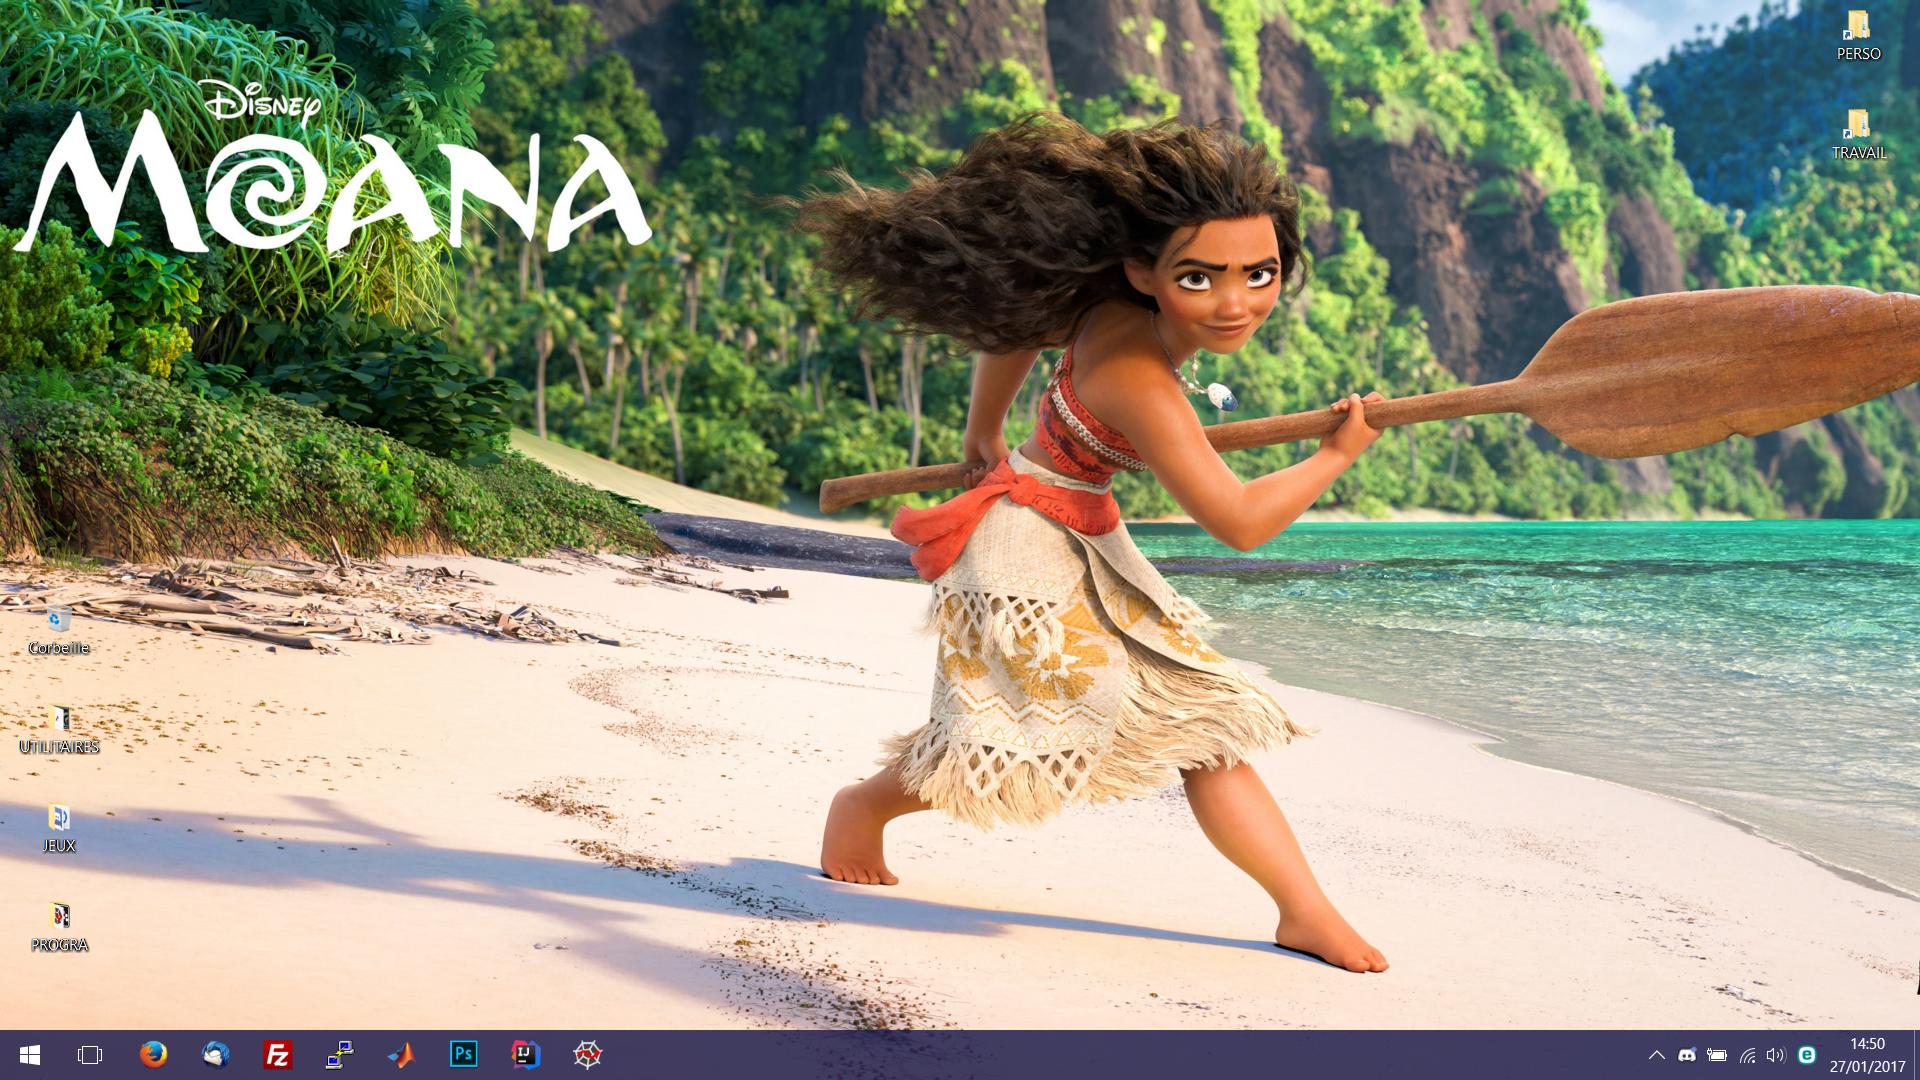This screenshot has width=1920, height=1080.
Task: Launch MATLAB from the taskbar
Action: pos(401,1055)
